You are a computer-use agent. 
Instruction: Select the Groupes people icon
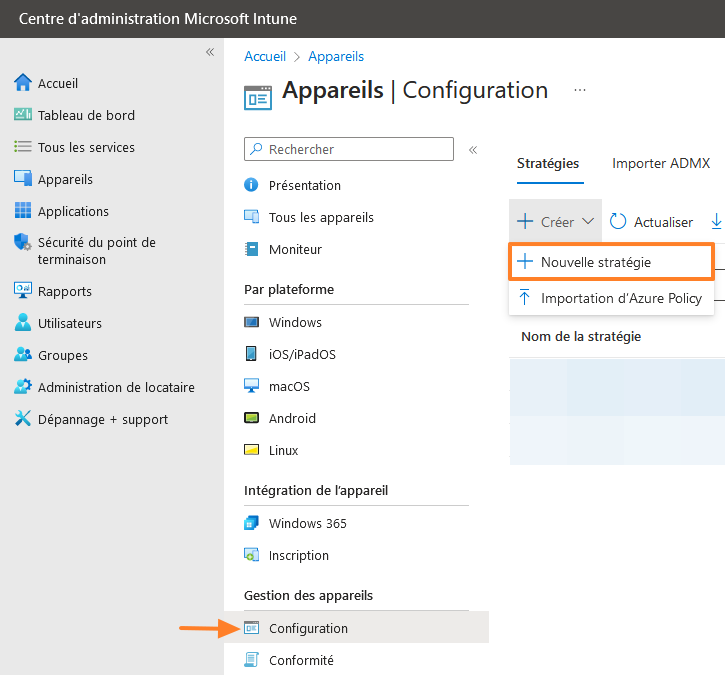pos(23,355)
